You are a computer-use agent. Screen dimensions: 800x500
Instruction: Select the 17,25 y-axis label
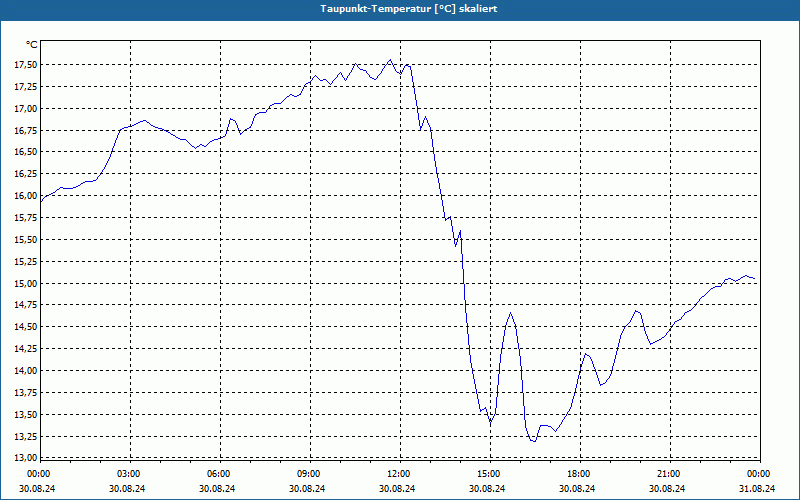[26, 87]
